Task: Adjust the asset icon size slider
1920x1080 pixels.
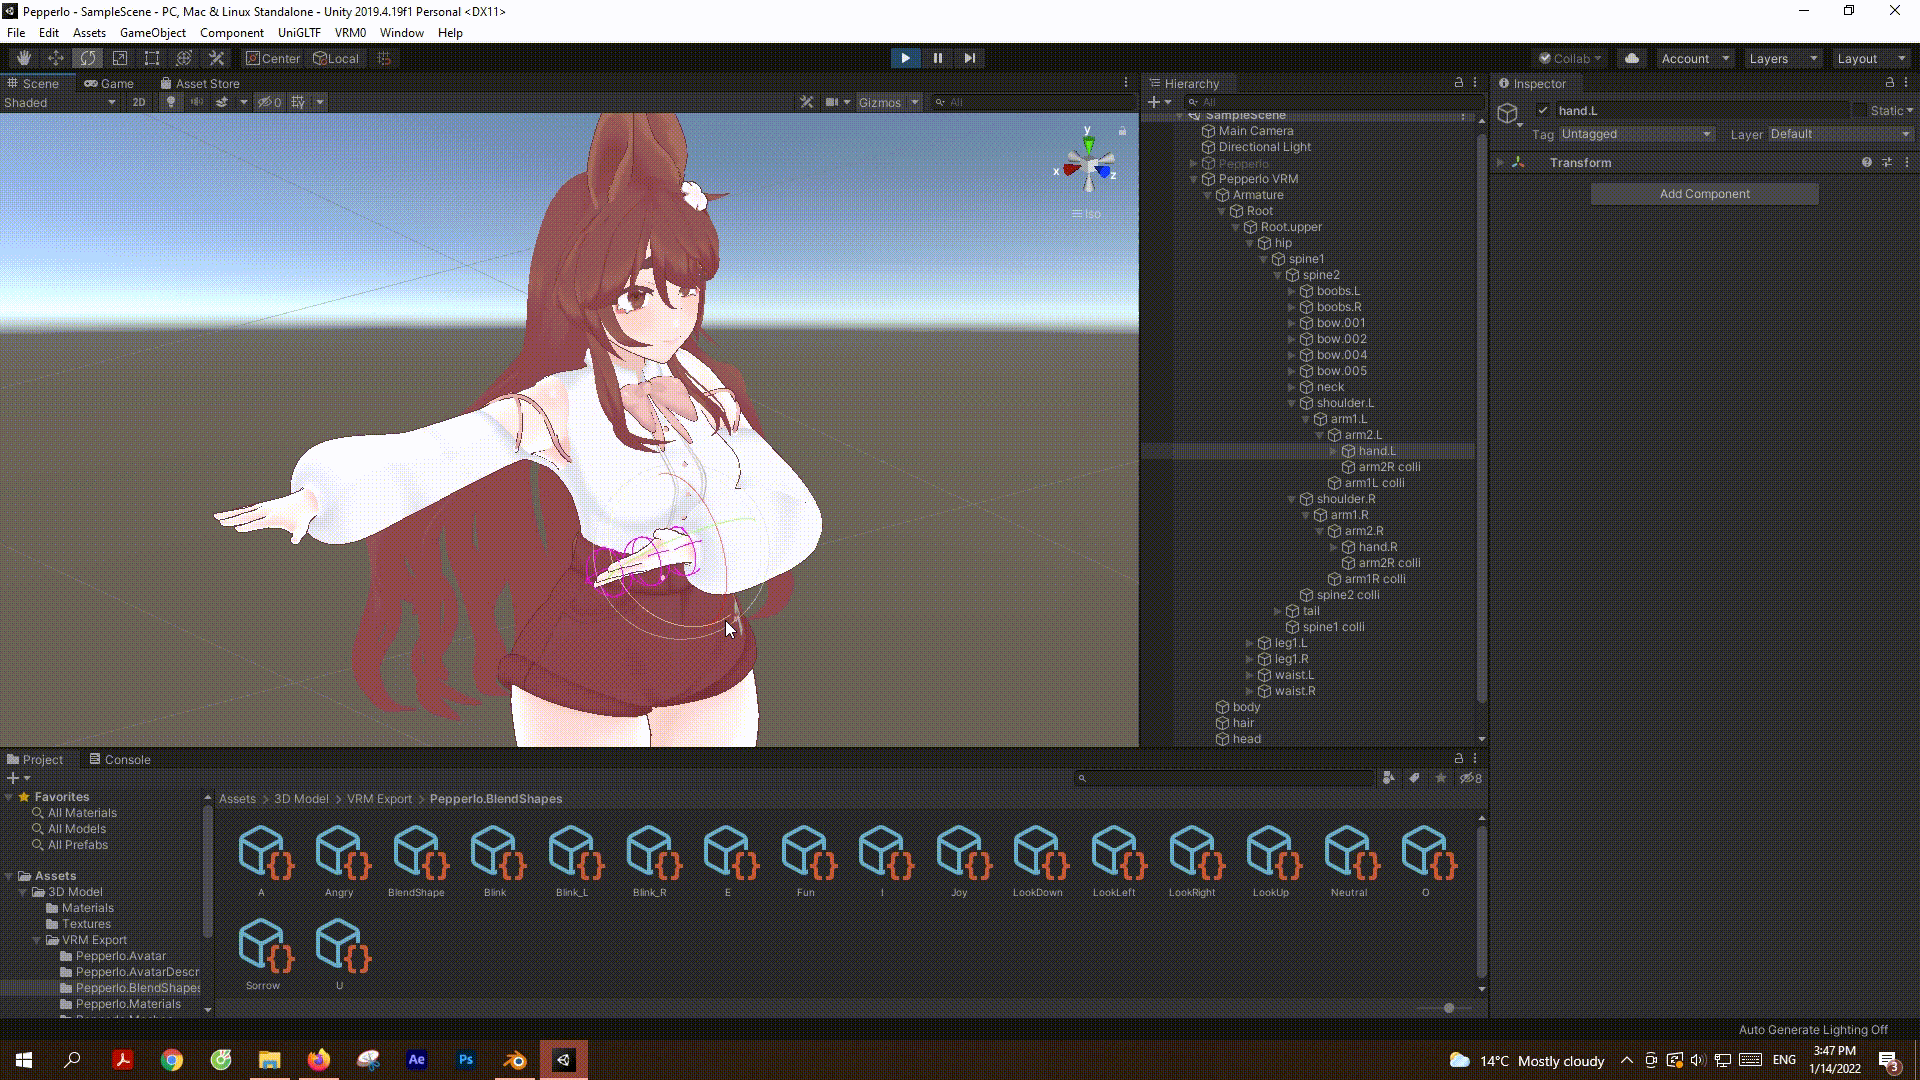Action: click(1448, 1008)
